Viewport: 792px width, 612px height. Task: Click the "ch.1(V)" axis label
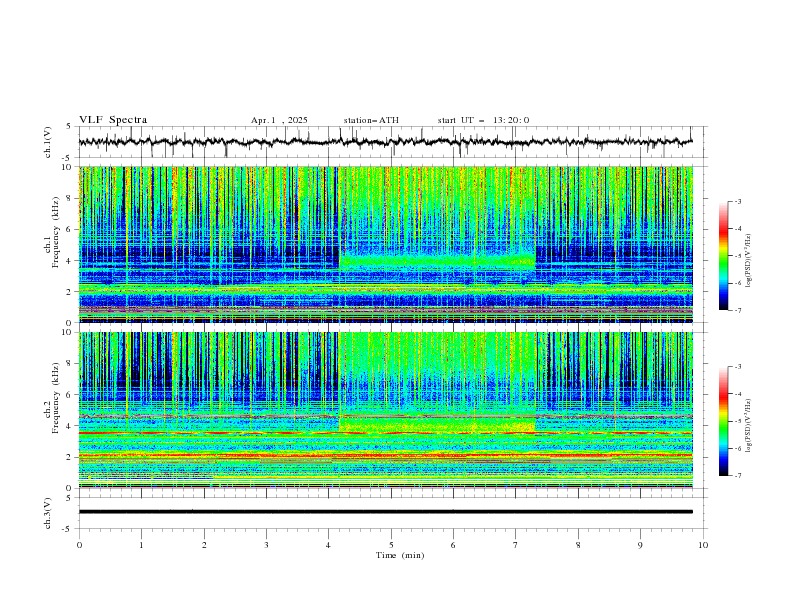click(x=48, y=142)
